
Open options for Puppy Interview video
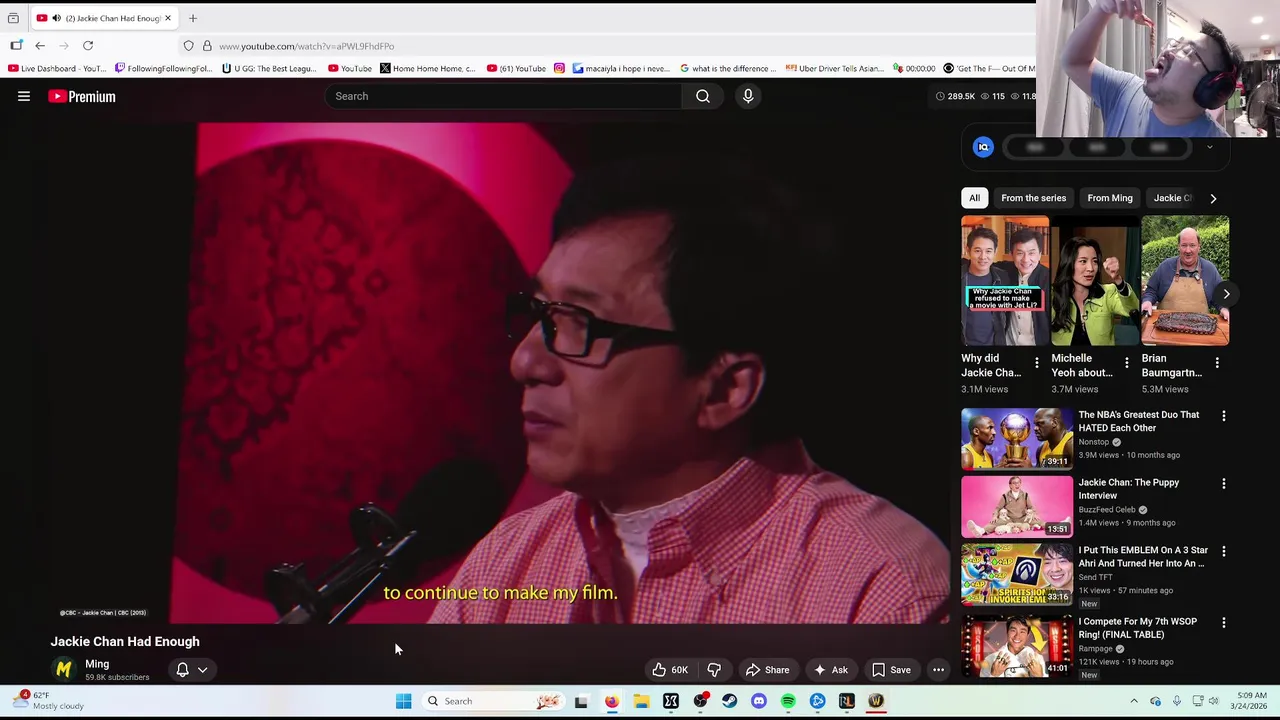click(1223, 484)
